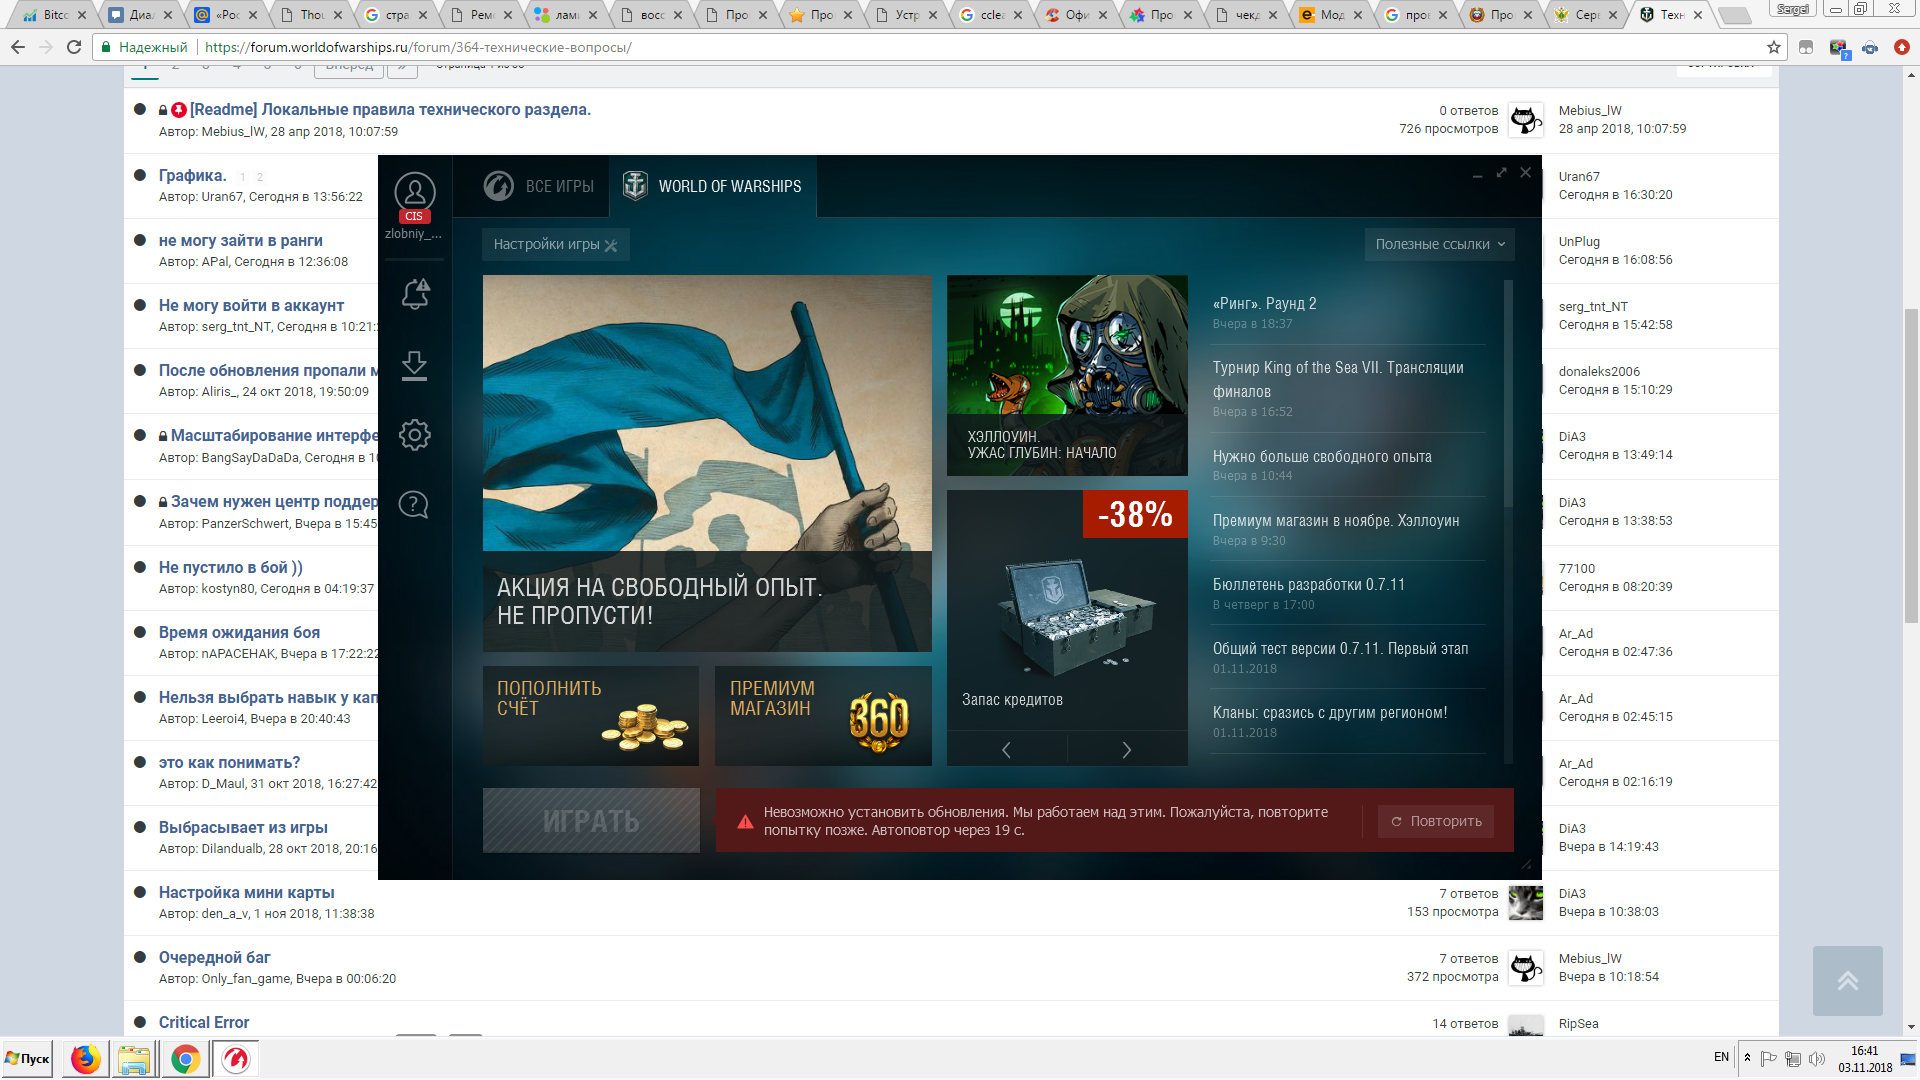Click the All Games tab icon
The width and height of the screenshot is (1920, 1080).
(x=498, y=186)
